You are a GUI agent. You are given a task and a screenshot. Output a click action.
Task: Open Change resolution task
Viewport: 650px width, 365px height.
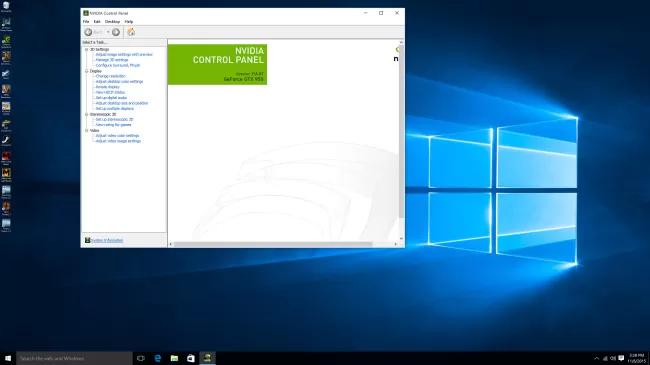111,76
